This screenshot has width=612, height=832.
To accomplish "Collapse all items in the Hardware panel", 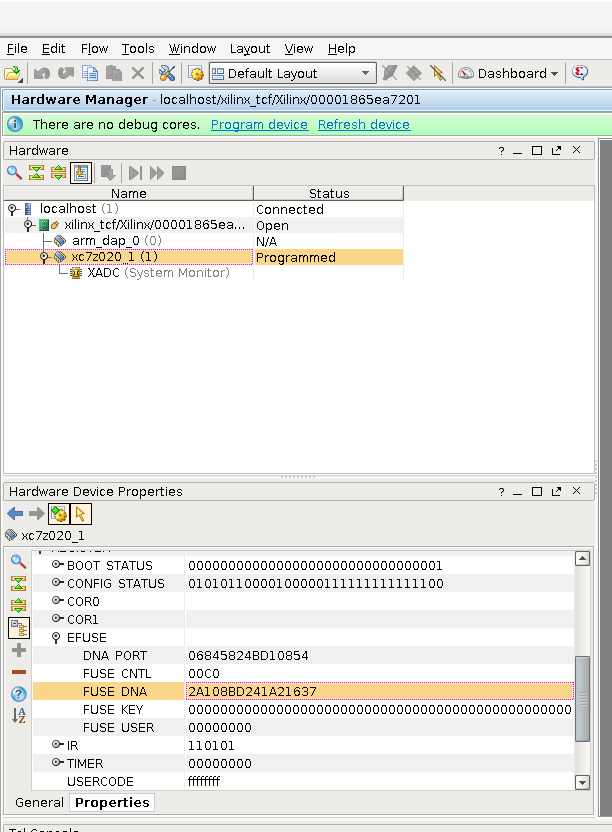I will [x=36, y=173].
